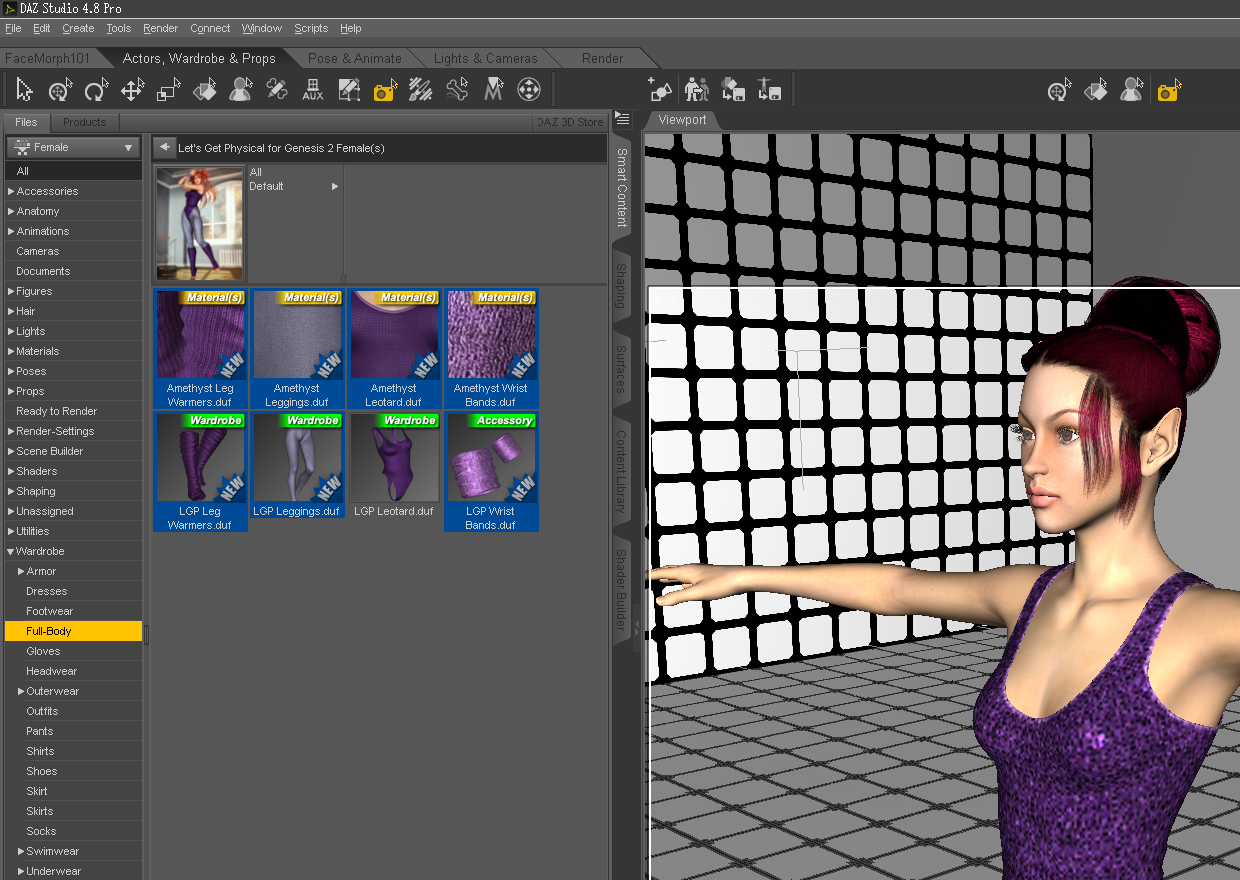This screenshot has height=880, width=1240.
Task: Open the DAZ 3D Store button
Action: coord(570,122)
